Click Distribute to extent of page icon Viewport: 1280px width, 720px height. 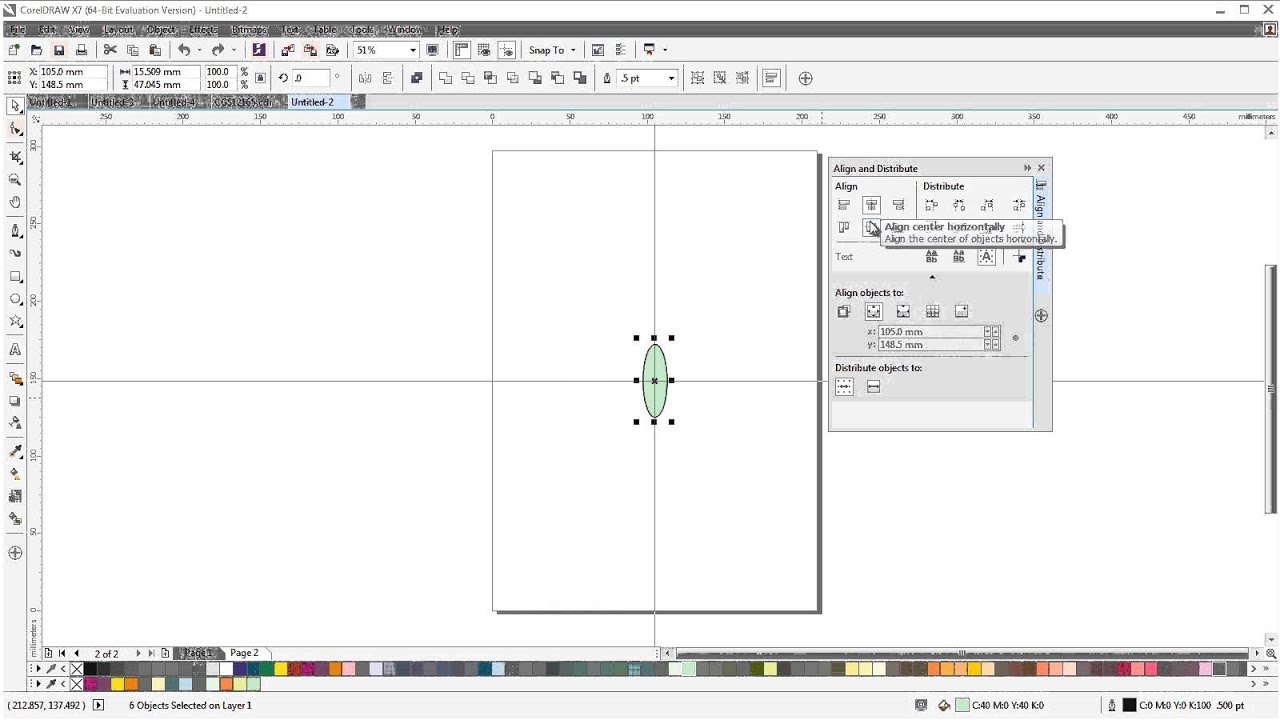click(x=873, y=387)
